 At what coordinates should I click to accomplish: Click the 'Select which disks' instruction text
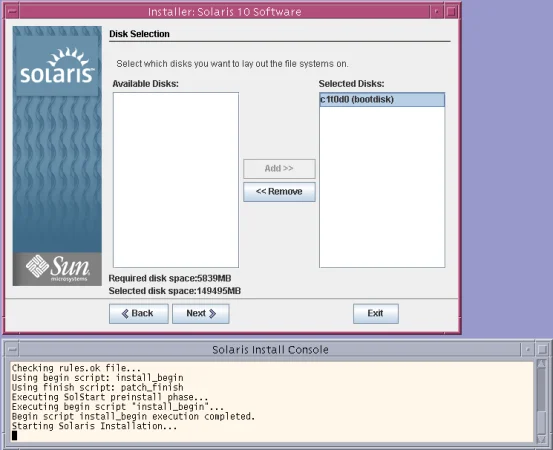(232, 64)
